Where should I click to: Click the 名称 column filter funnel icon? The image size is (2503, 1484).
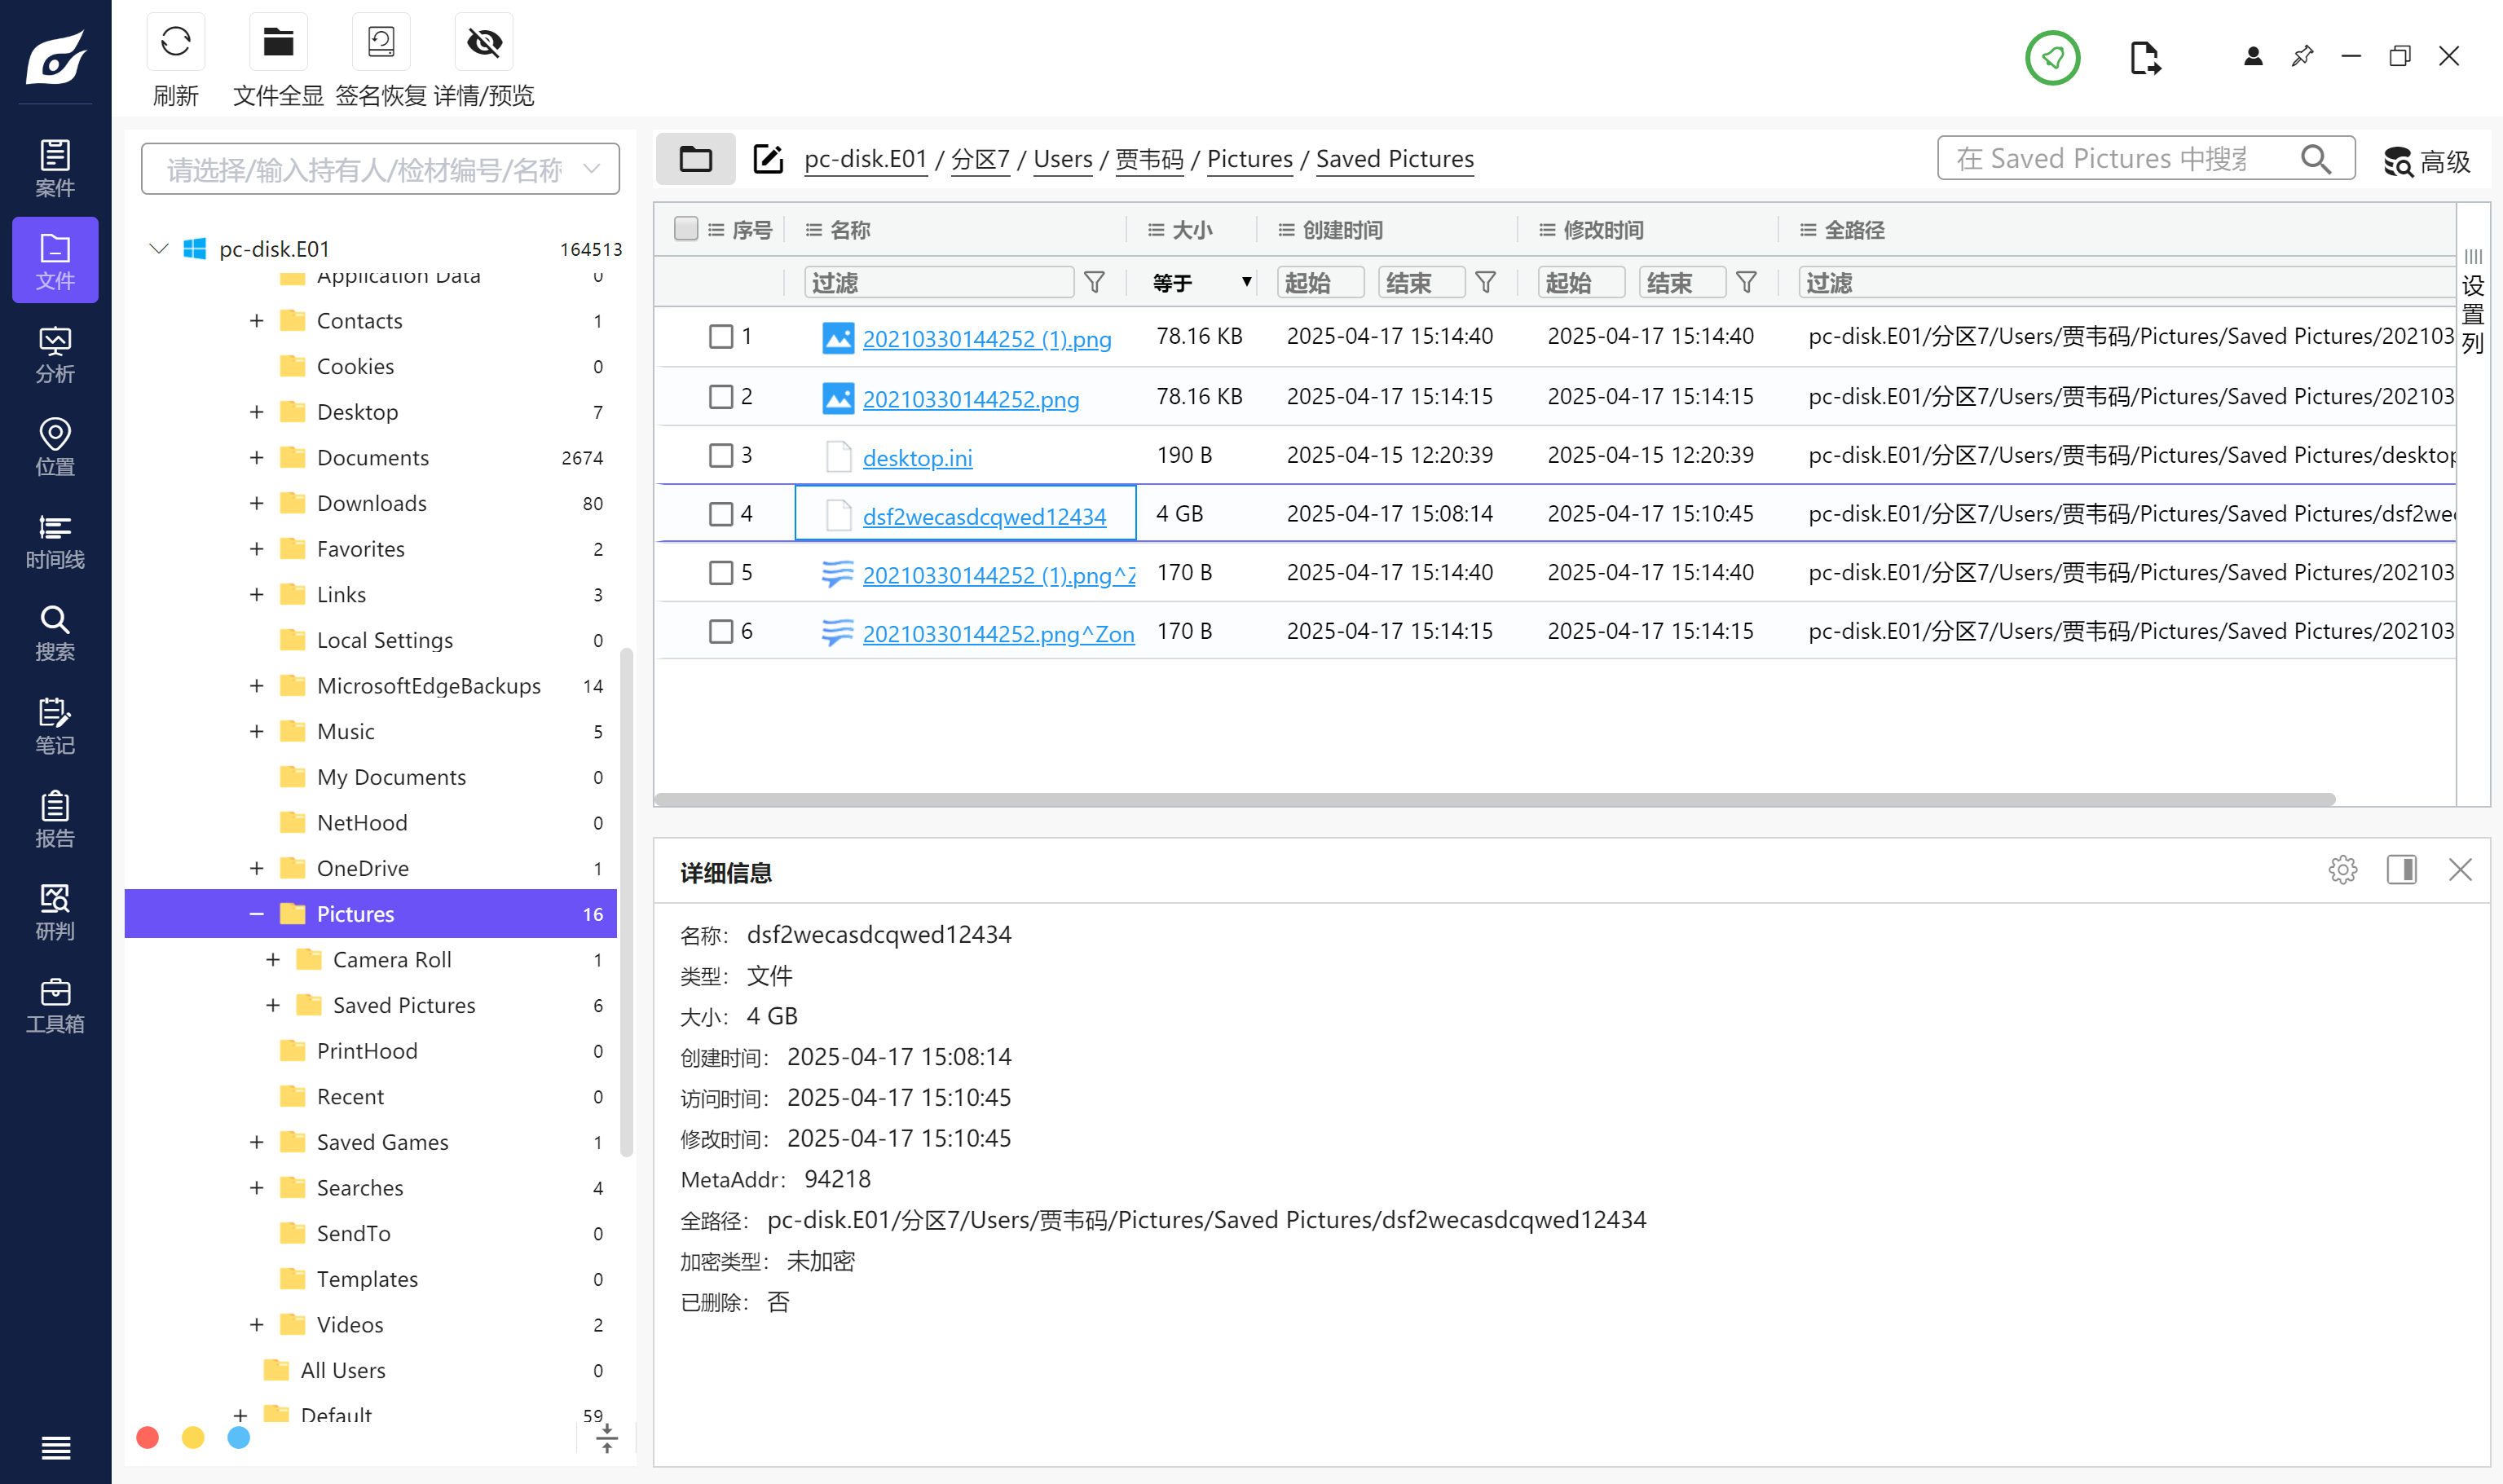1094,282
